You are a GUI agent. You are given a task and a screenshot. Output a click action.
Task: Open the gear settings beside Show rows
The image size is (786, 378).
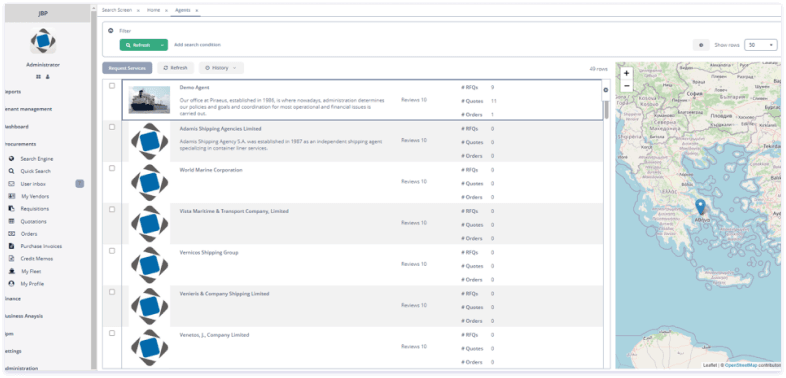click(701, 45)
